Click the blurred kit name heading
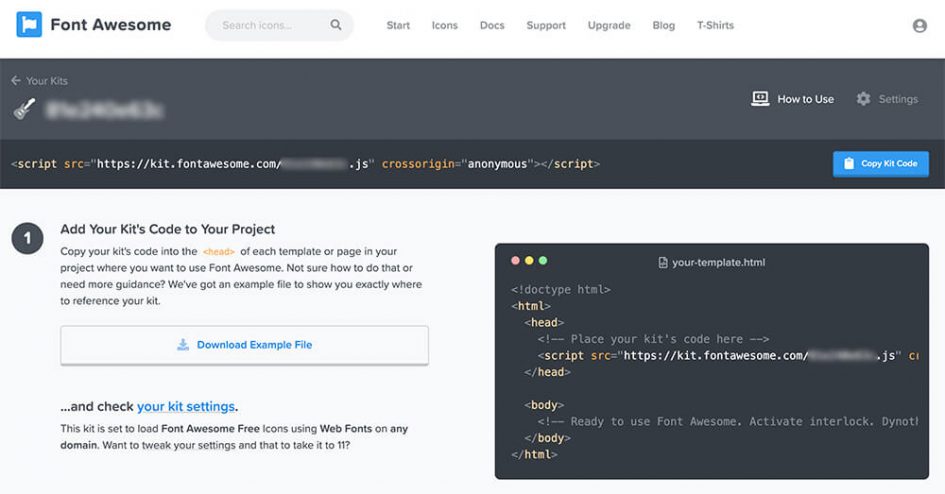The width and height of the screenshot is (945, 494). (105, 110)
